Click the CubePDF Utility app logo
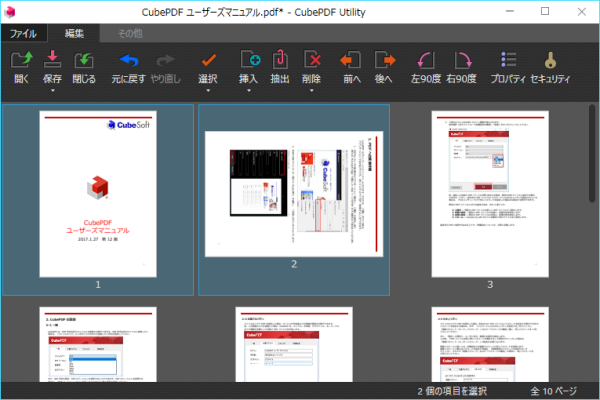The image size is (600, 400). click(10, 12)
